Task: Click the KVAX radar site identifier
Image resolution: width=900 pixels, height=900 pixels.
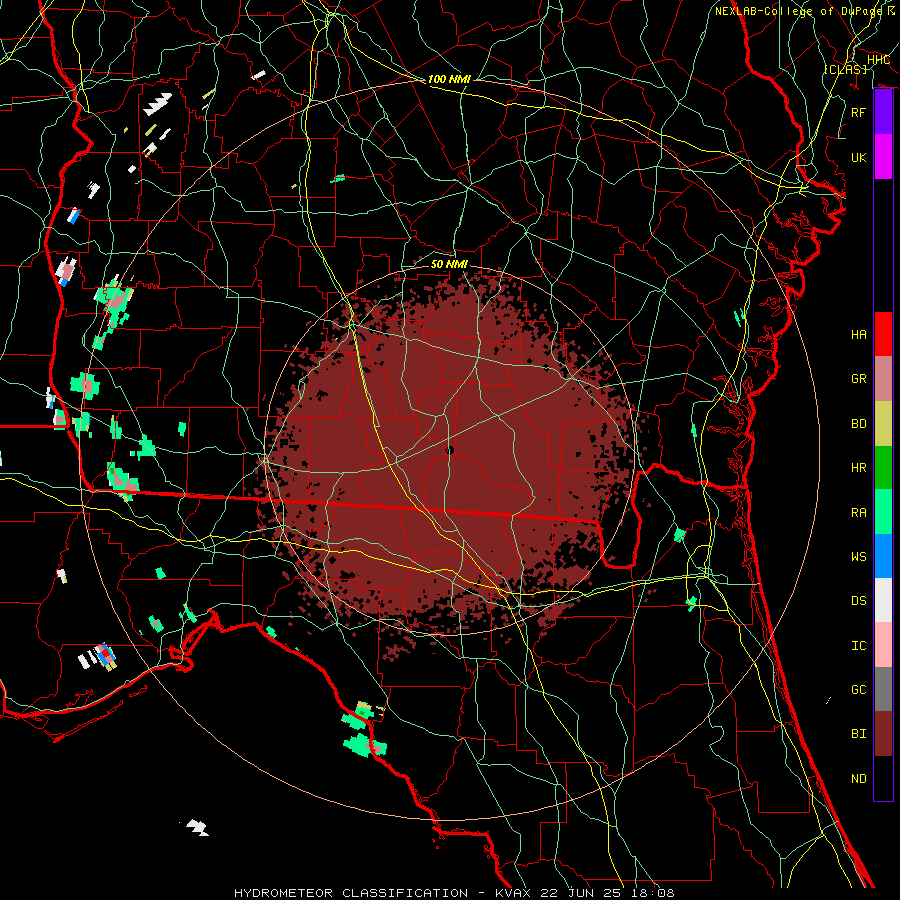Action: [x=513, y=893]
